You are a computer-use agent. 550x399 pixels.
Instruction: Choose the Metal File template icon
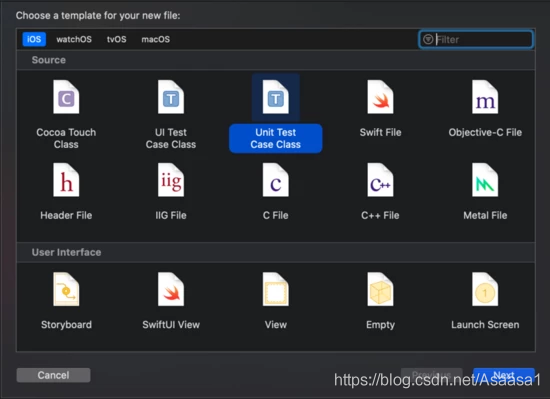point(485,180)
